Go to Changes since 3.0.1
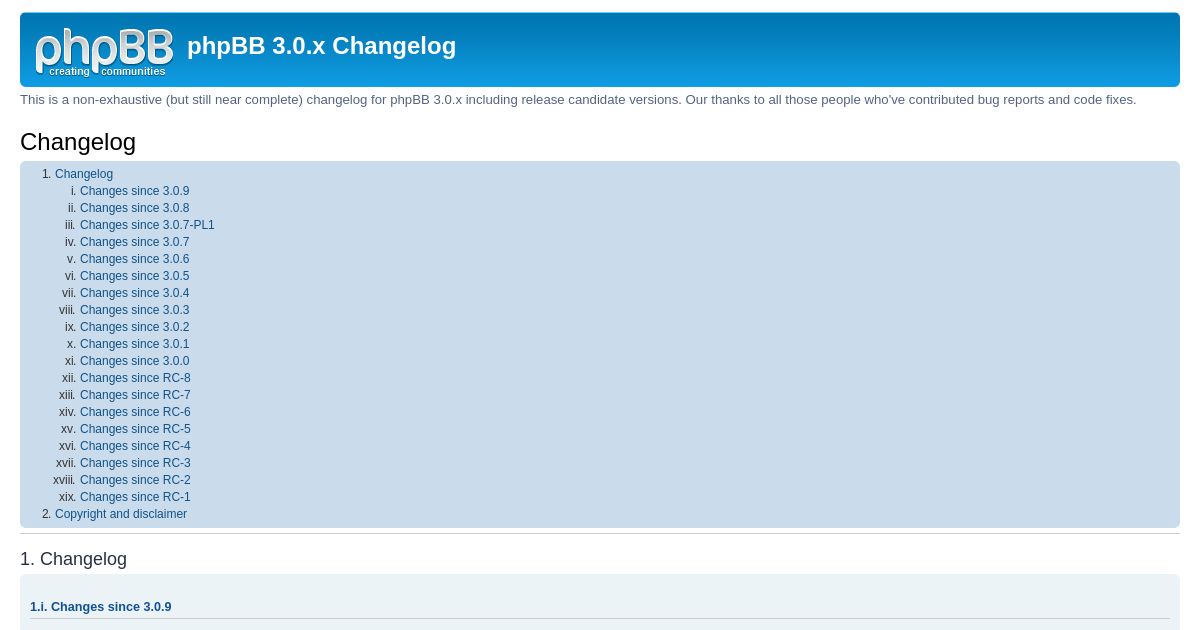Screen dimensions: 1200x630 click(x=134, y=344)
